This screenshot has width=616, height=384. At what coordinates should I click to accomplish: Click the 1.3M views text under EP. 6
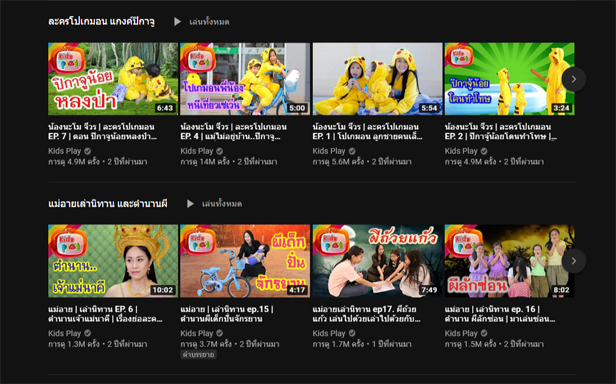(x=74, y=344)
